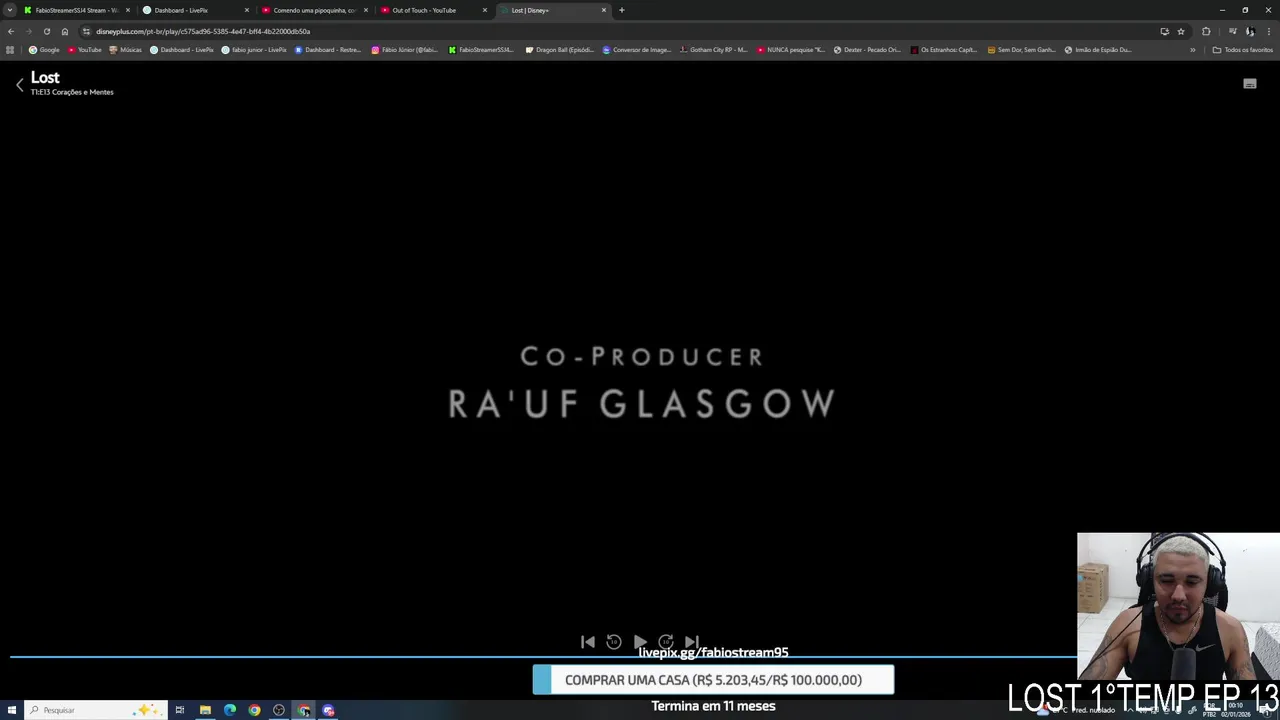Open Conversor de Image... bookmark
The height and width of the screenshot is (720, 1280).
[637, 50]
